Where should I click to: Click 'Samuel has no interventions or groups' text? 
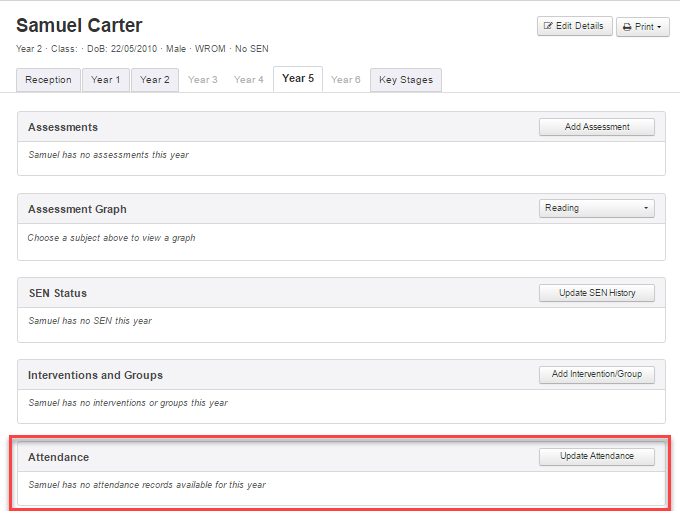click(128, 403)
